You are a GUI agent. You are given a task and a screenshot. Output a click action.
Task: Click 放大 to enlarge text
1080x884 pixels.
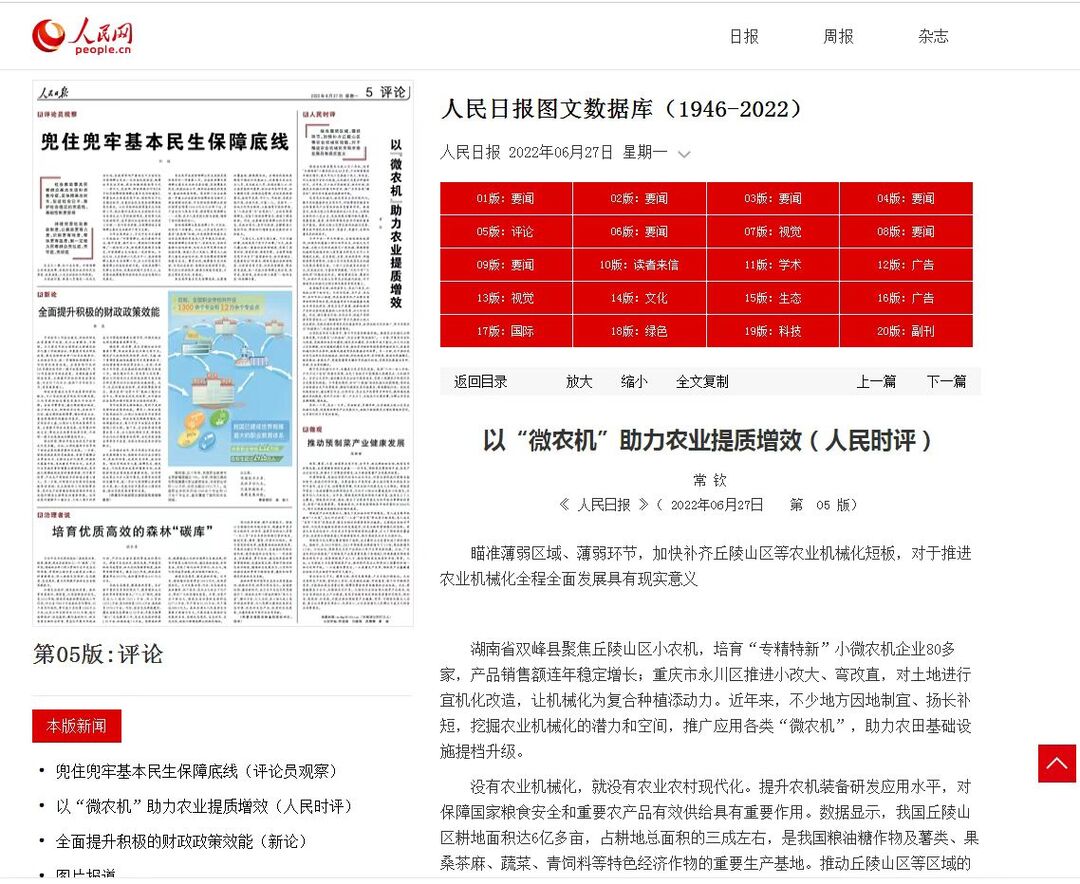(x=579, y=381)
